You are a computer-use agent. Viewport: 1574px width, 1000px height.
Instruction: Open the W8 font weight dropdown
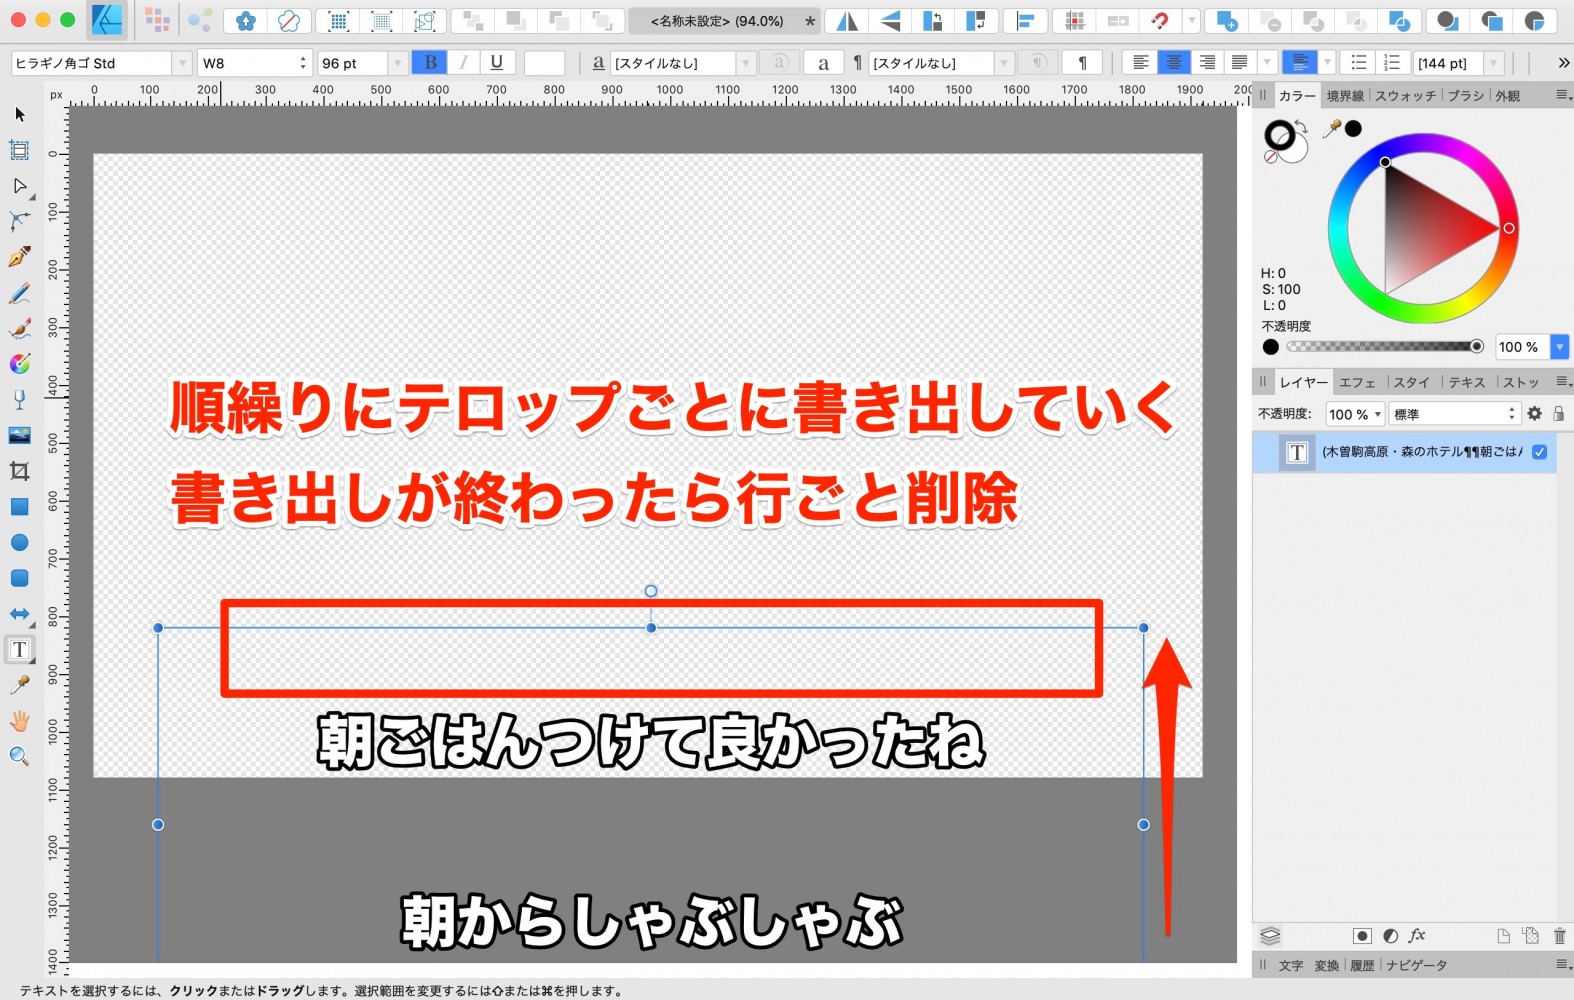255,63
